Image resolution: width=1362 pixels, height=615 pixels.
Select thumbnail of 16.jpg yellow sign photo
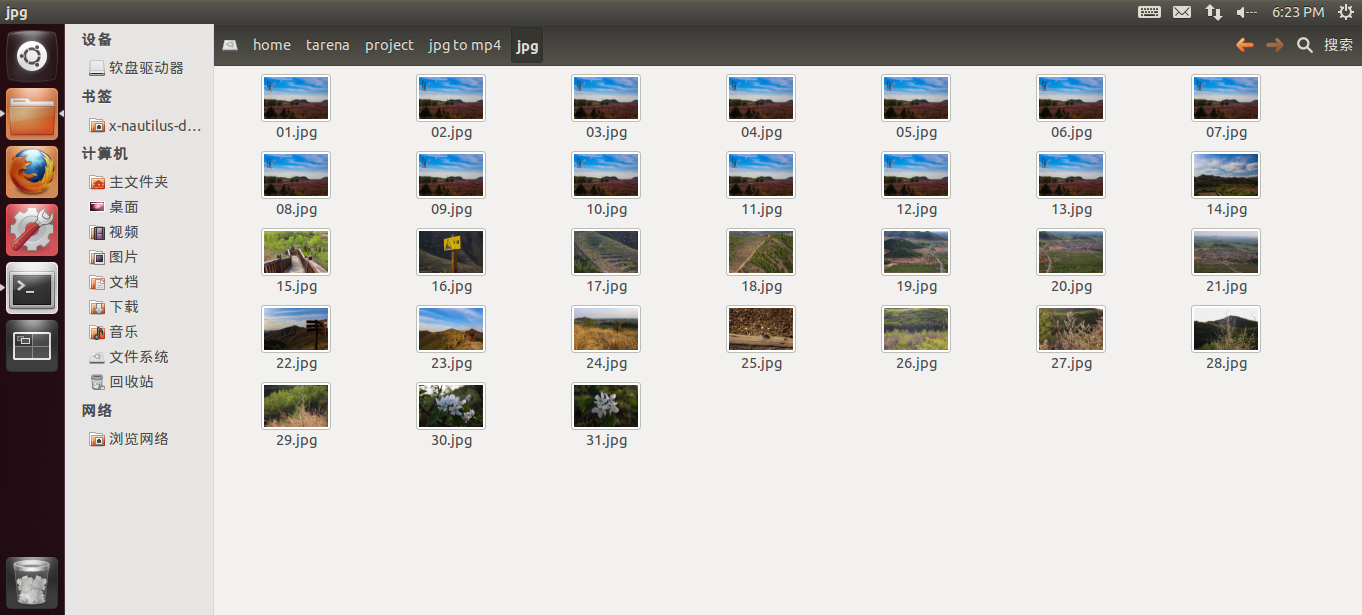451,252
